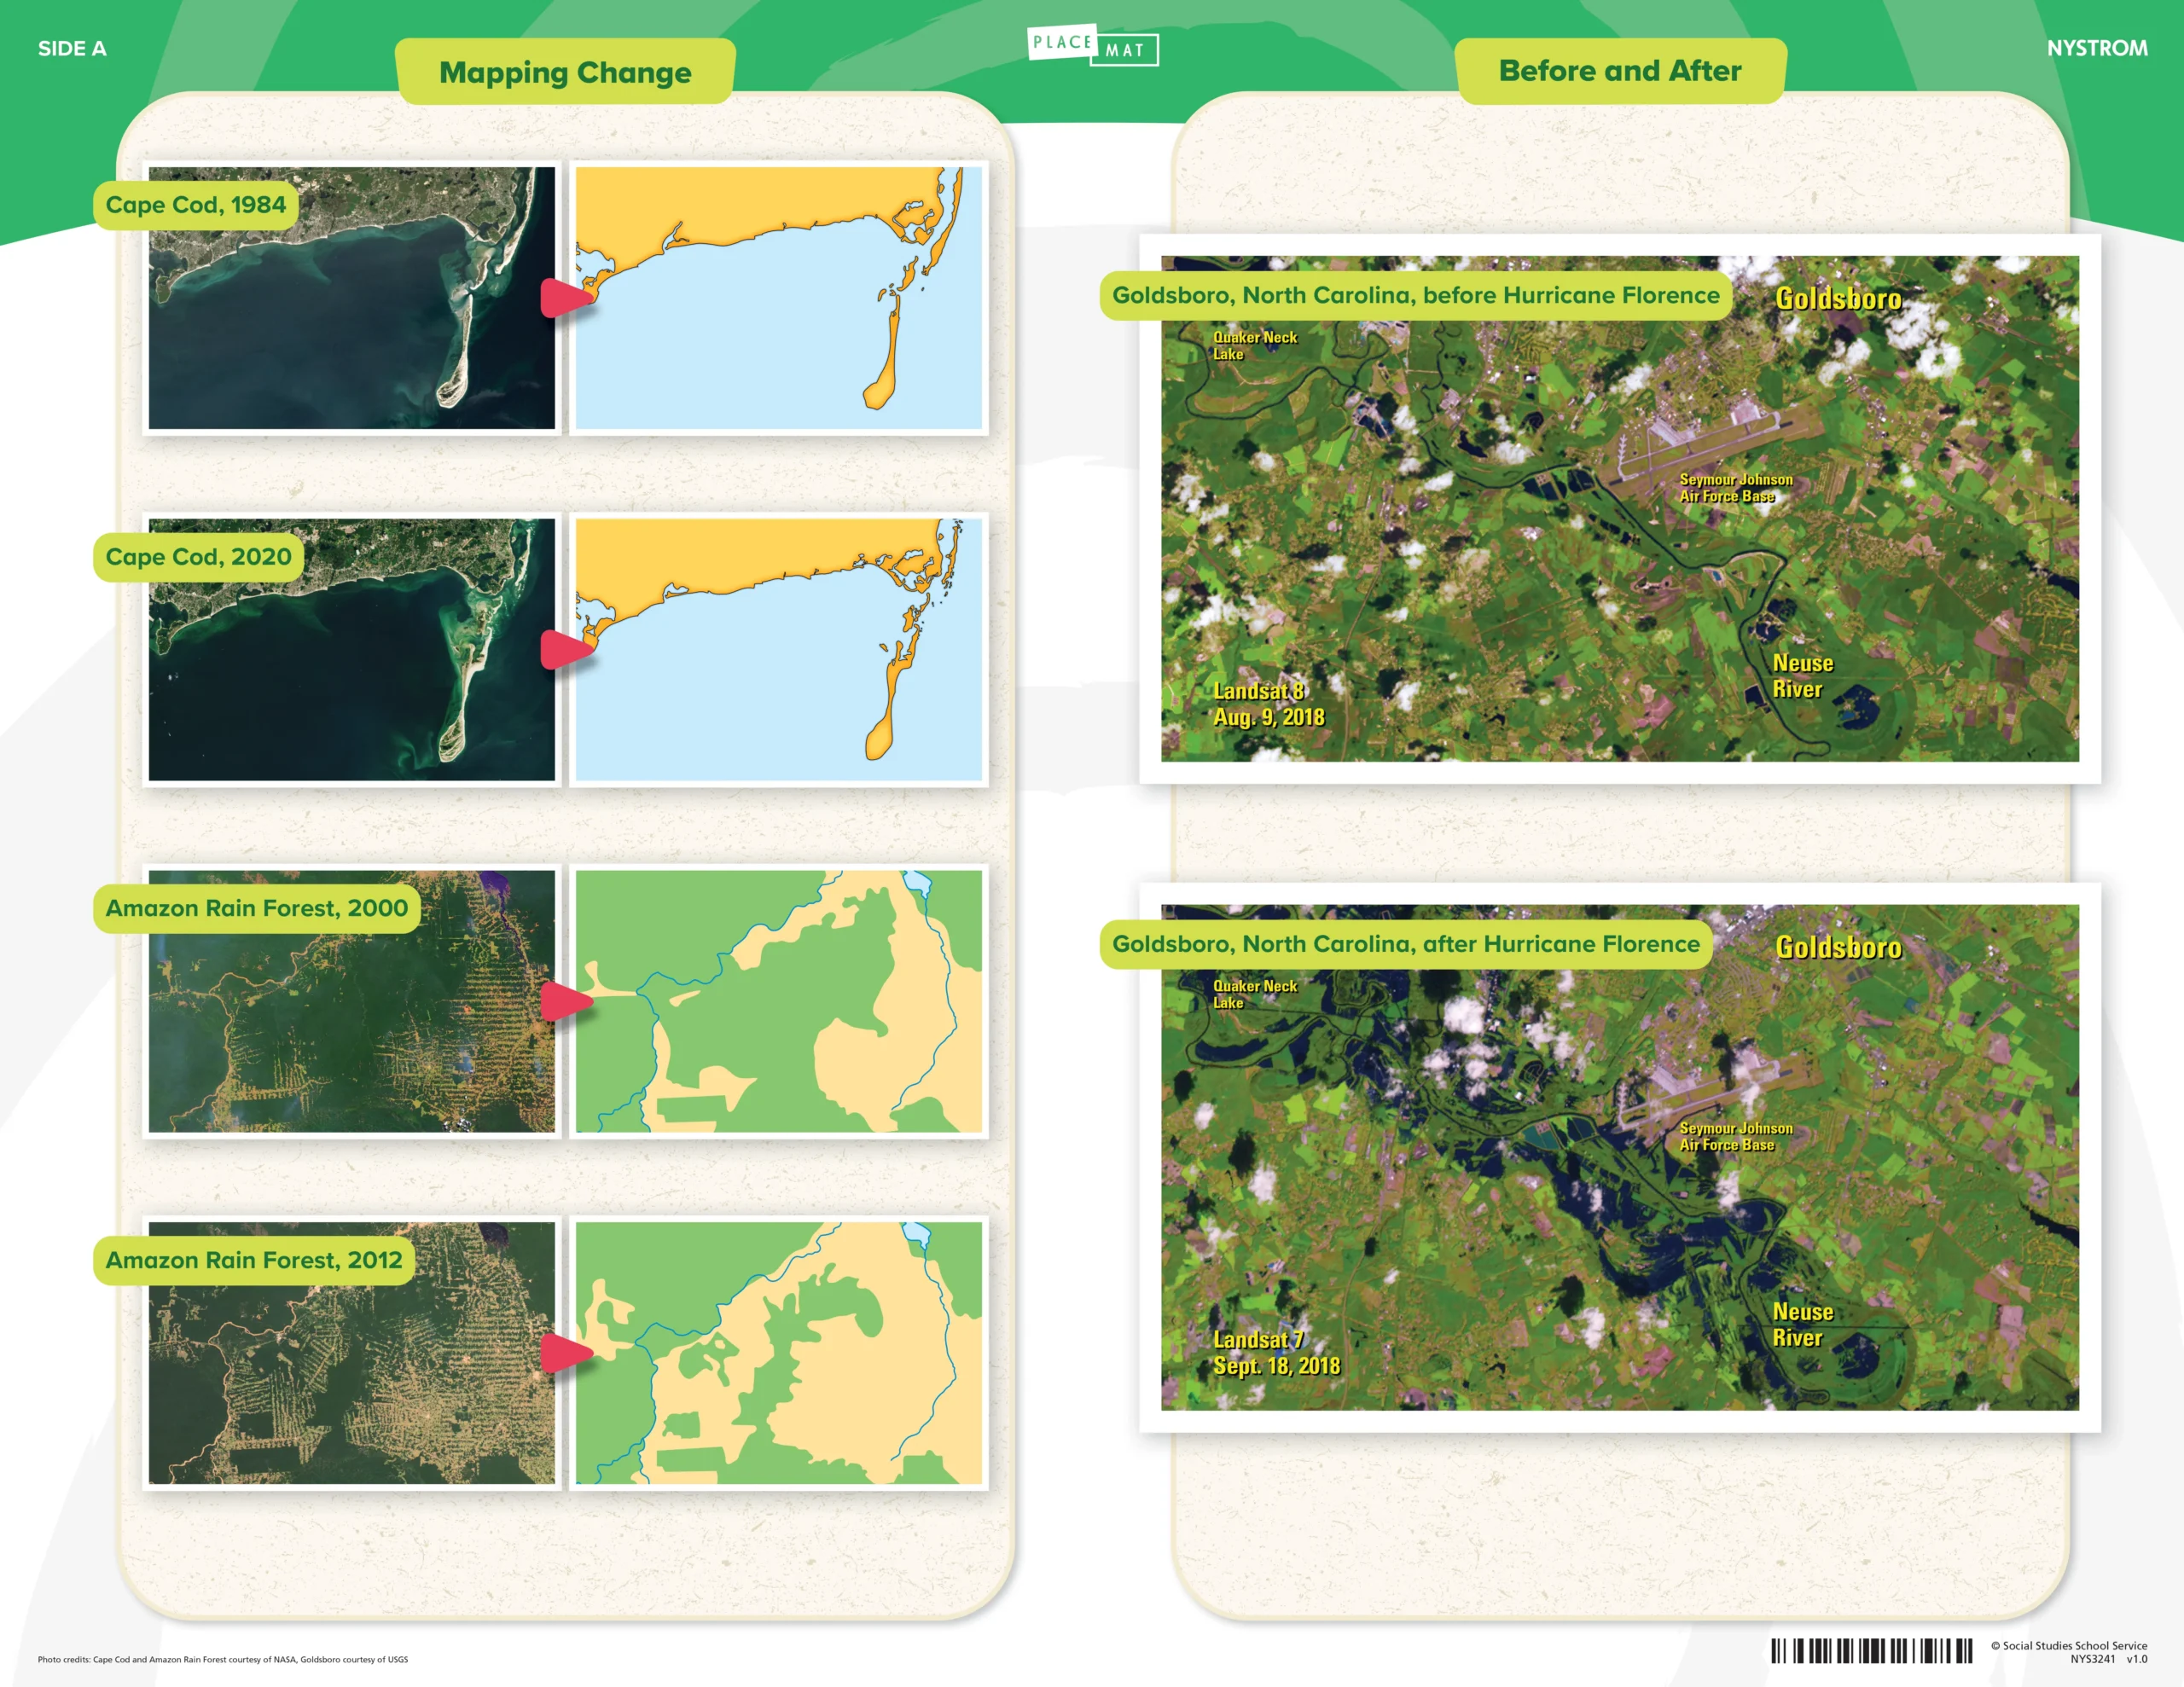The height and width of the screenshot is (1687, 2184).
Task: Click the "after Hurricane Florence" Goldsboro caption
Action: (1406, 944)
